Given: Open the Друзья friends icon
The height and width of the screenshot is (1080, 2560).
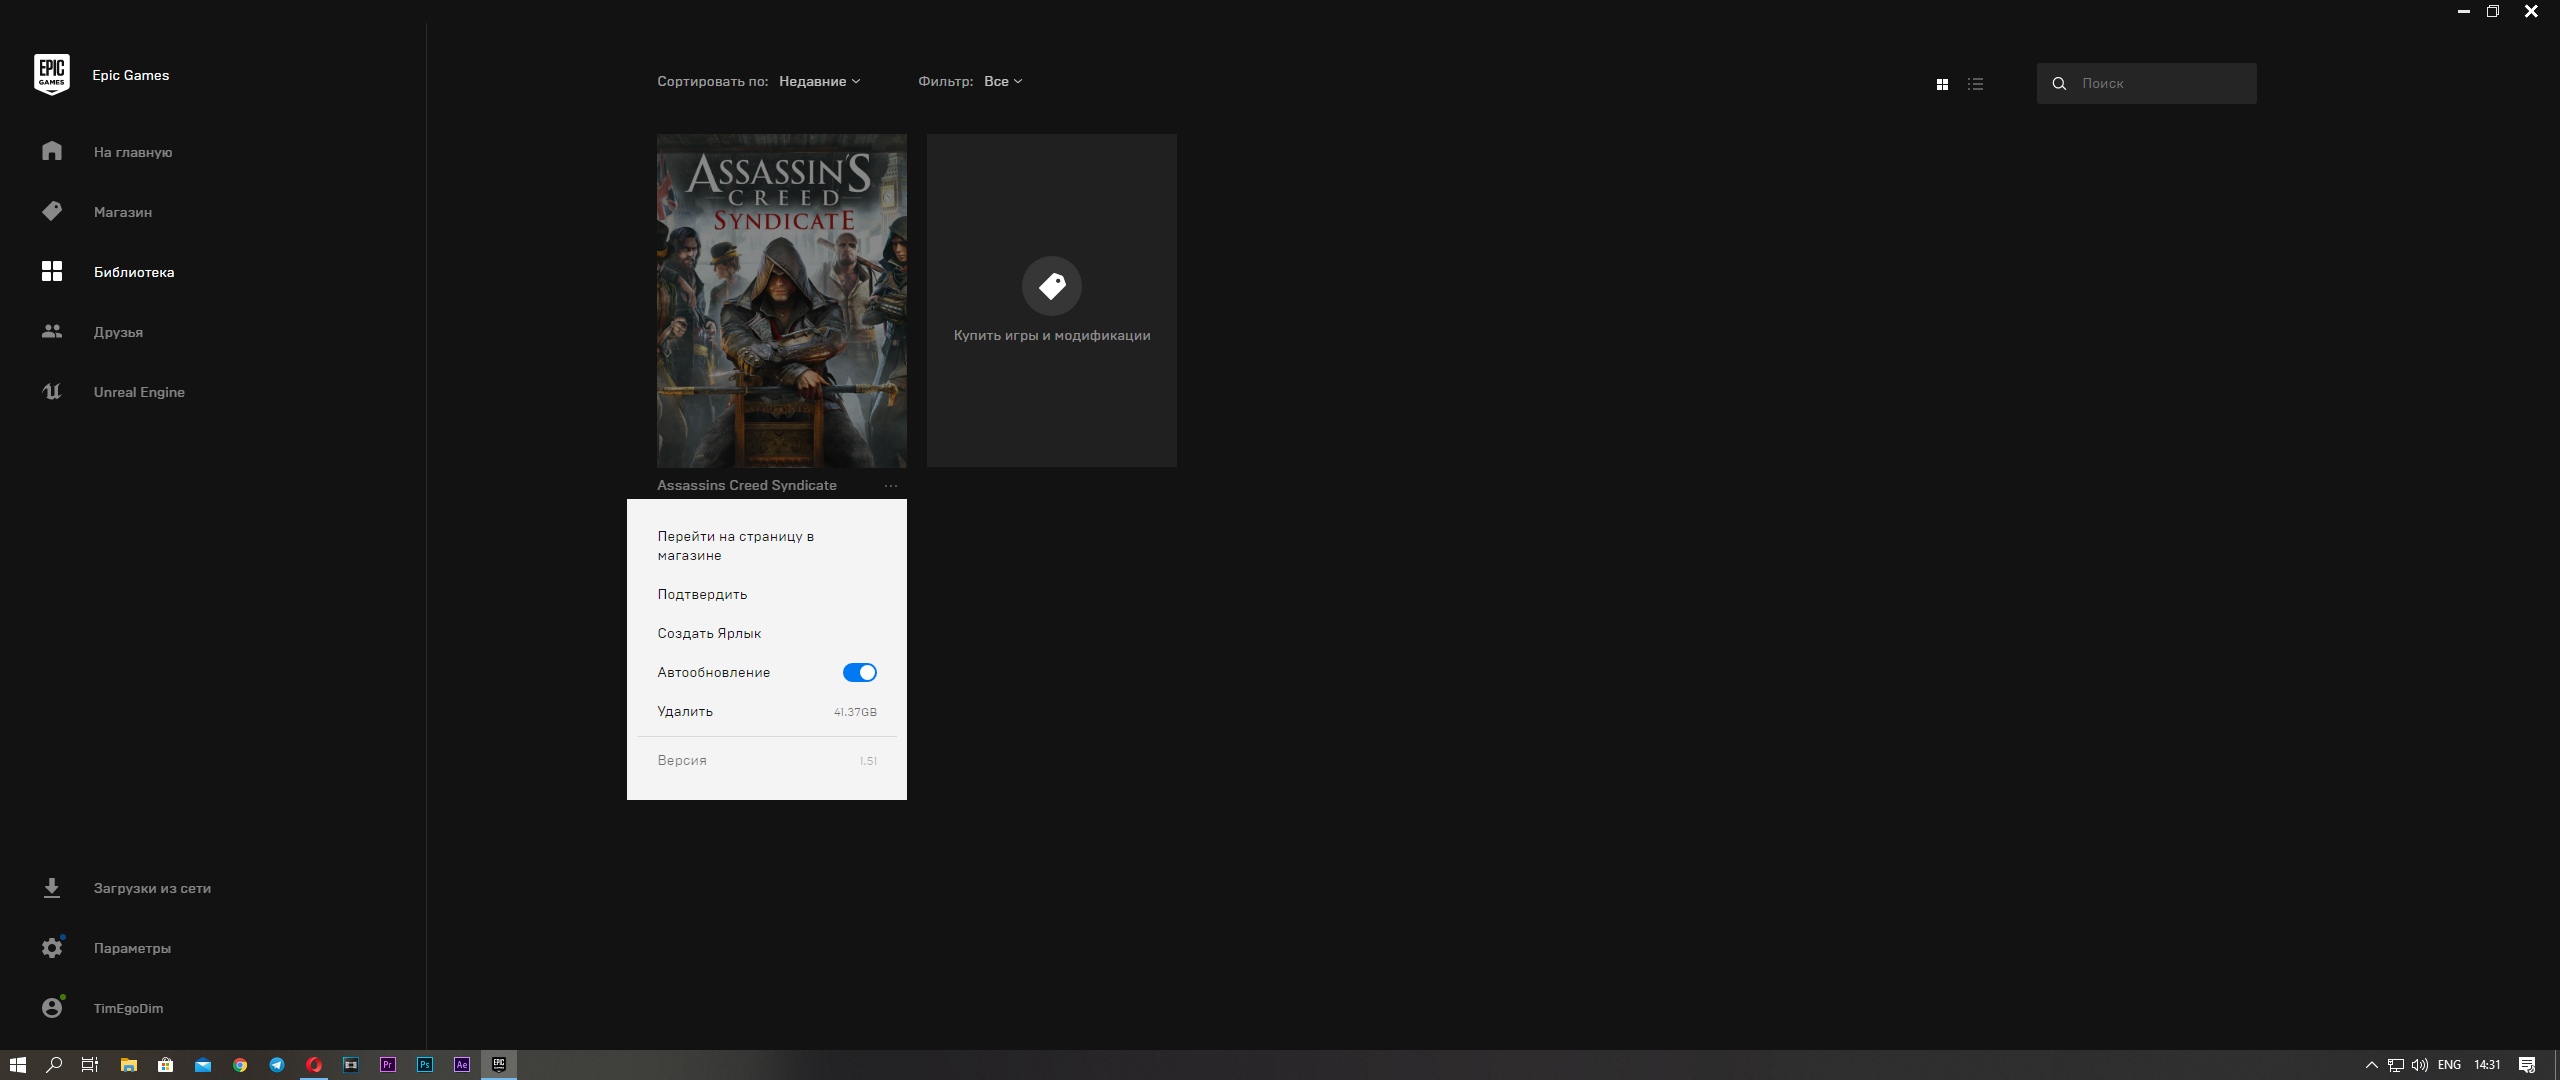Looking at the screenshot, I should tap(52, 331).
